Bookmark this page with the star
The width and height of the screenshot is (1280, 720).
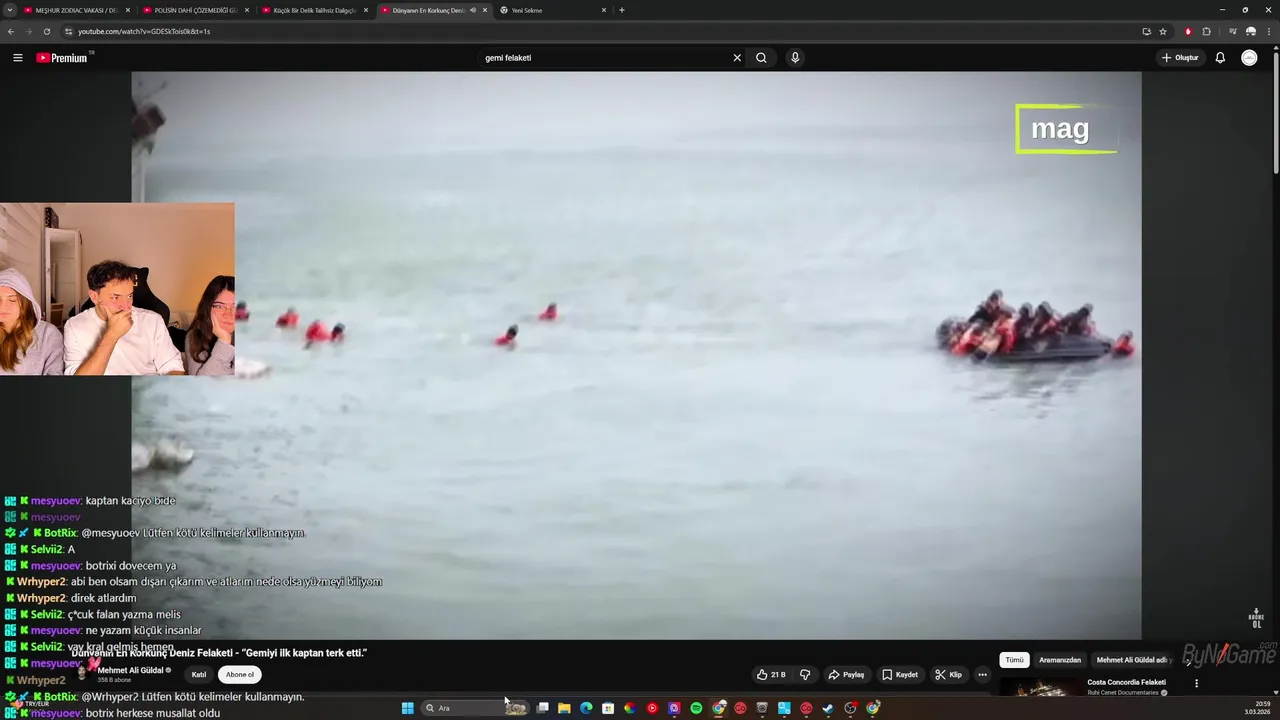1163,31
